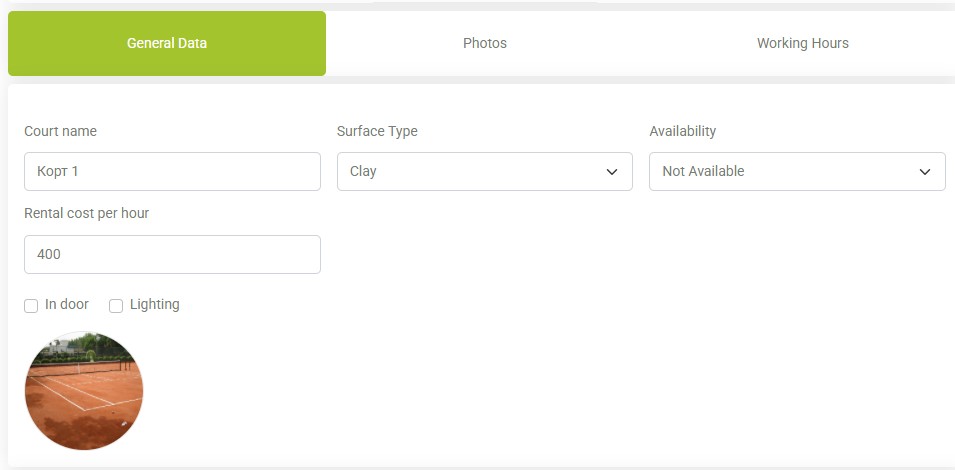Image resolution: width=955 pixels, height=470 pixels.
Task: Open the round clay court photo thumbnail
Action: pos(84,391)
